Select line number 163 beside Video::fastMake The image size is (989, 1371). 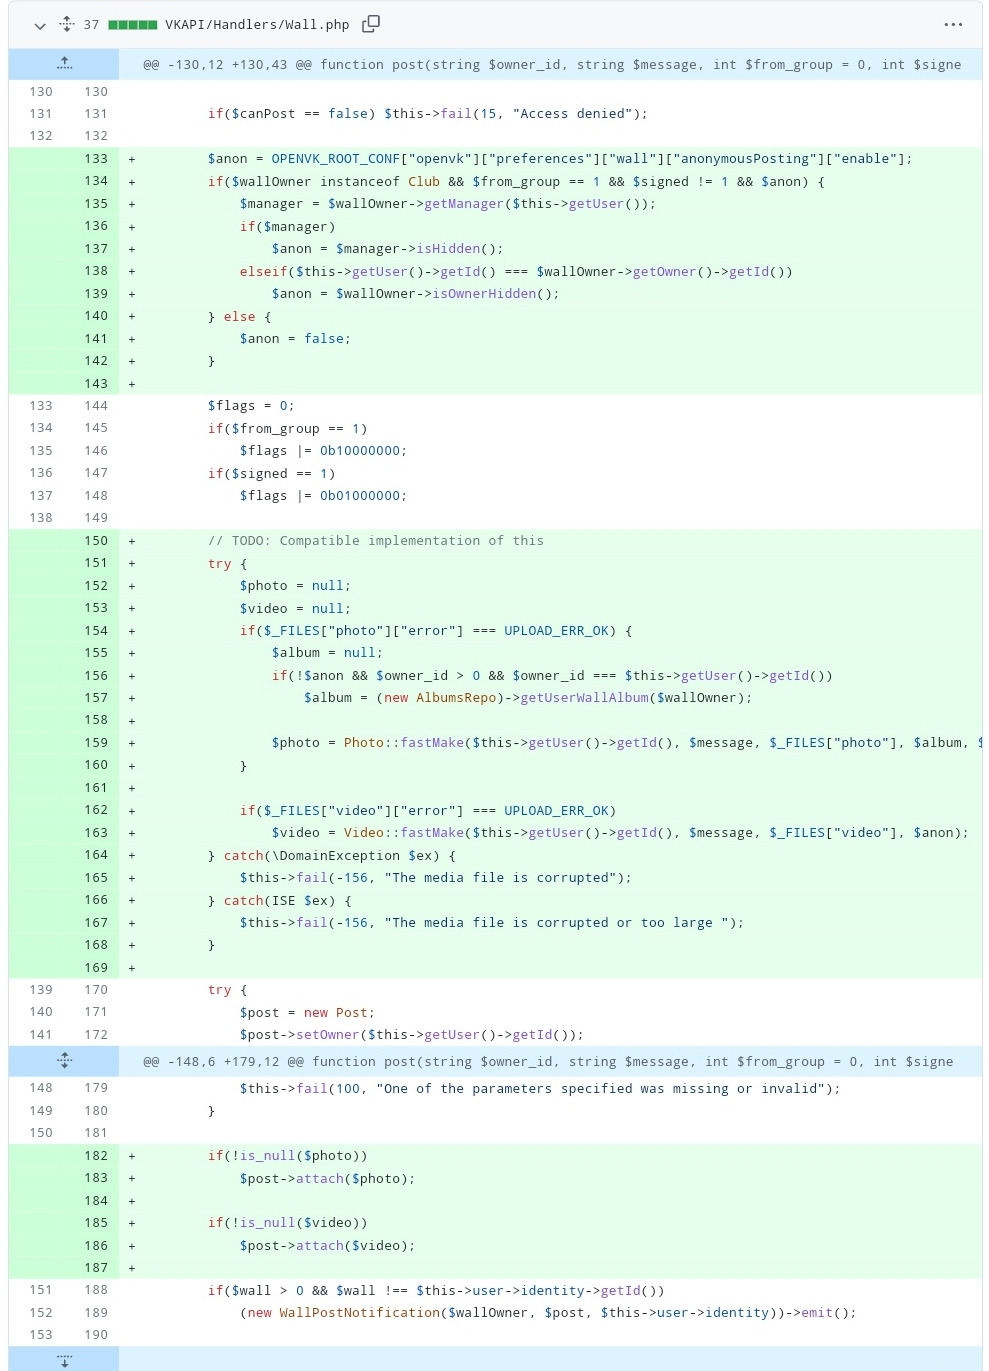point(96,832)
